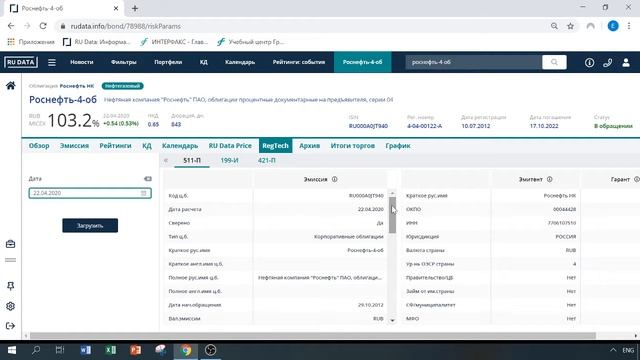The image size is (640, 360).
Task: Open Рейтинги: события in top navigation
Action: [299, 62]
